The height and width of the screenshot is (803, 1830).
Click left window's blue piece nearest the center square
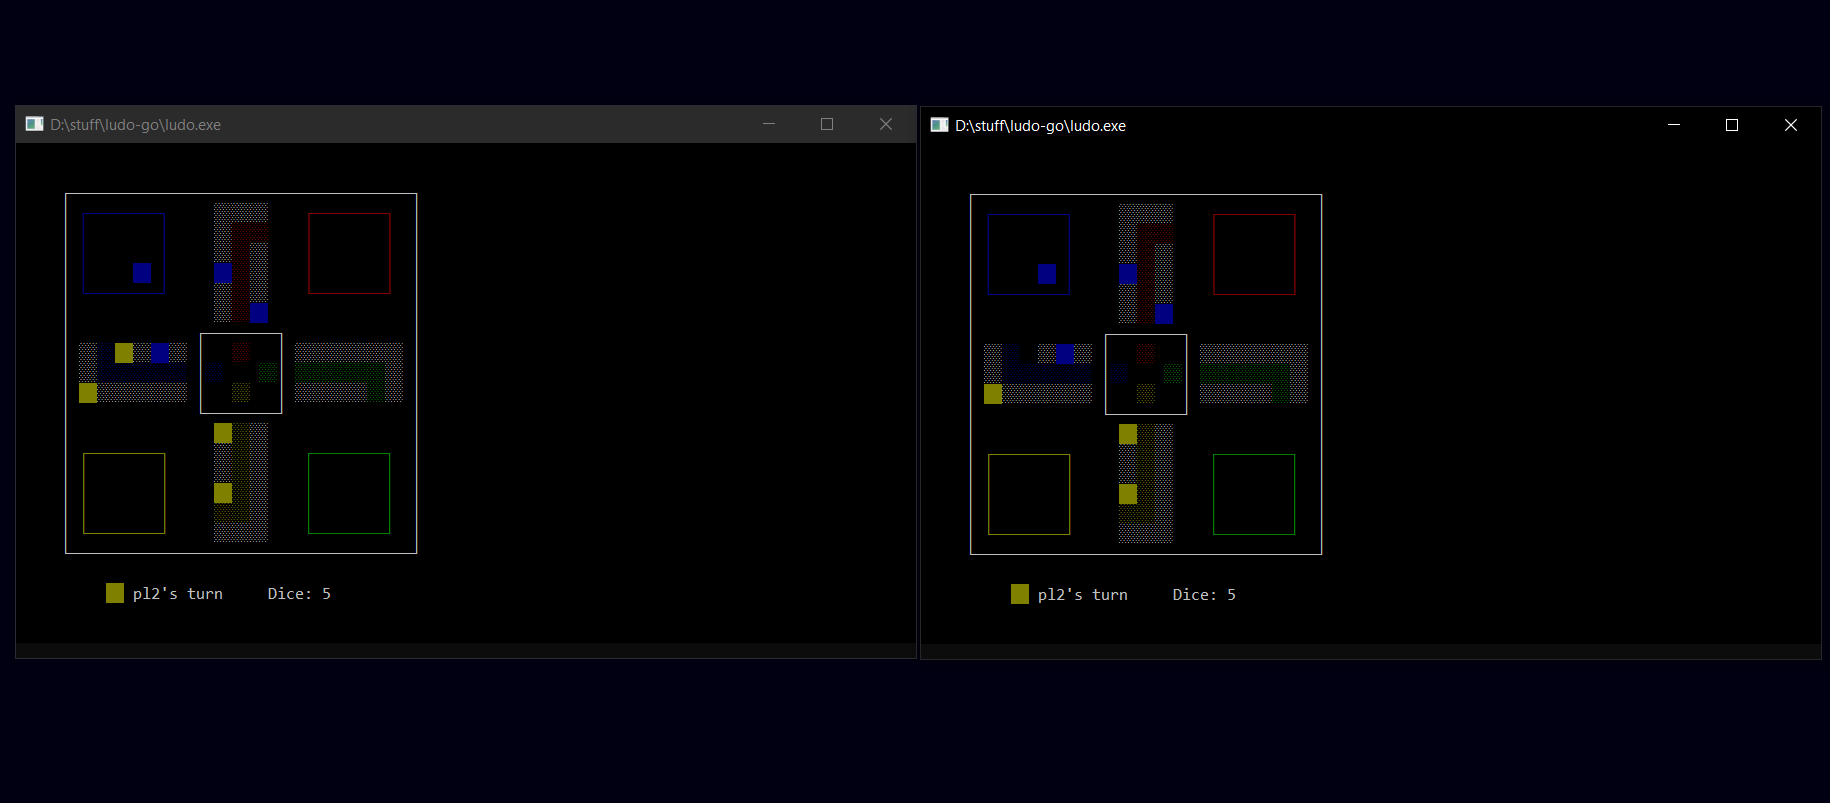[259, 313]
